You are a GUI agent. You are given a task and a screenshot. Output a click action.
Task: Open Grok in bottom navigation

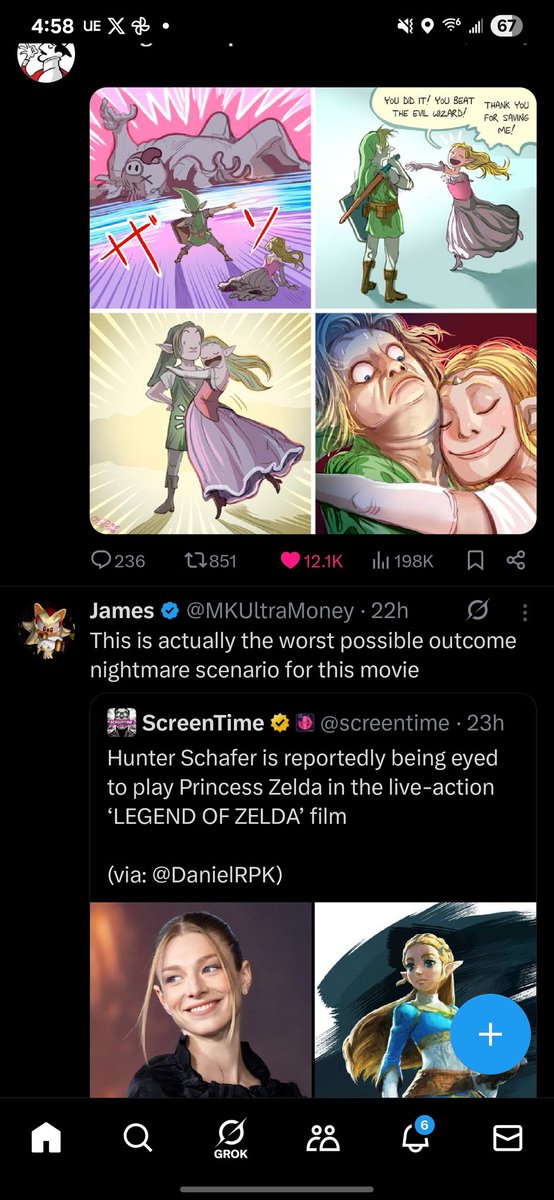point(230,1138)
